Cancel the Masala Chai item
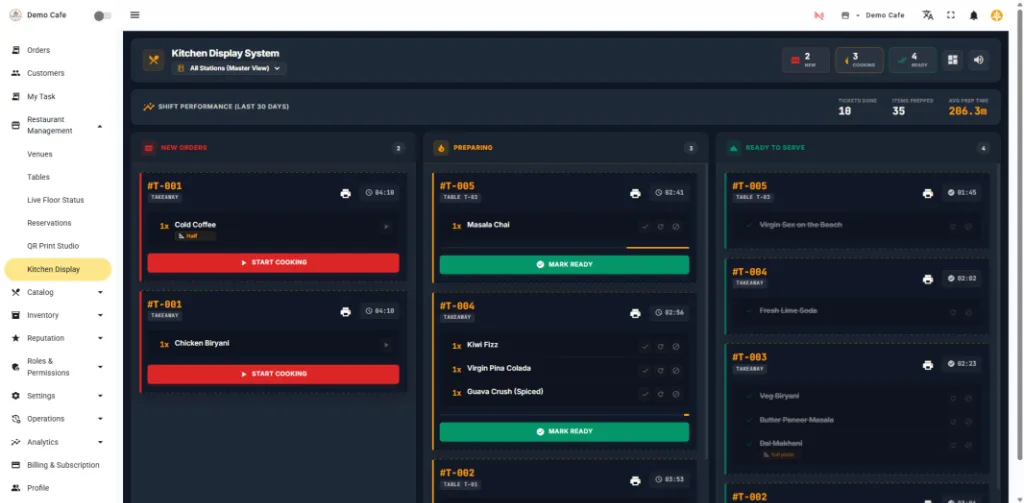 pos(676,227)
